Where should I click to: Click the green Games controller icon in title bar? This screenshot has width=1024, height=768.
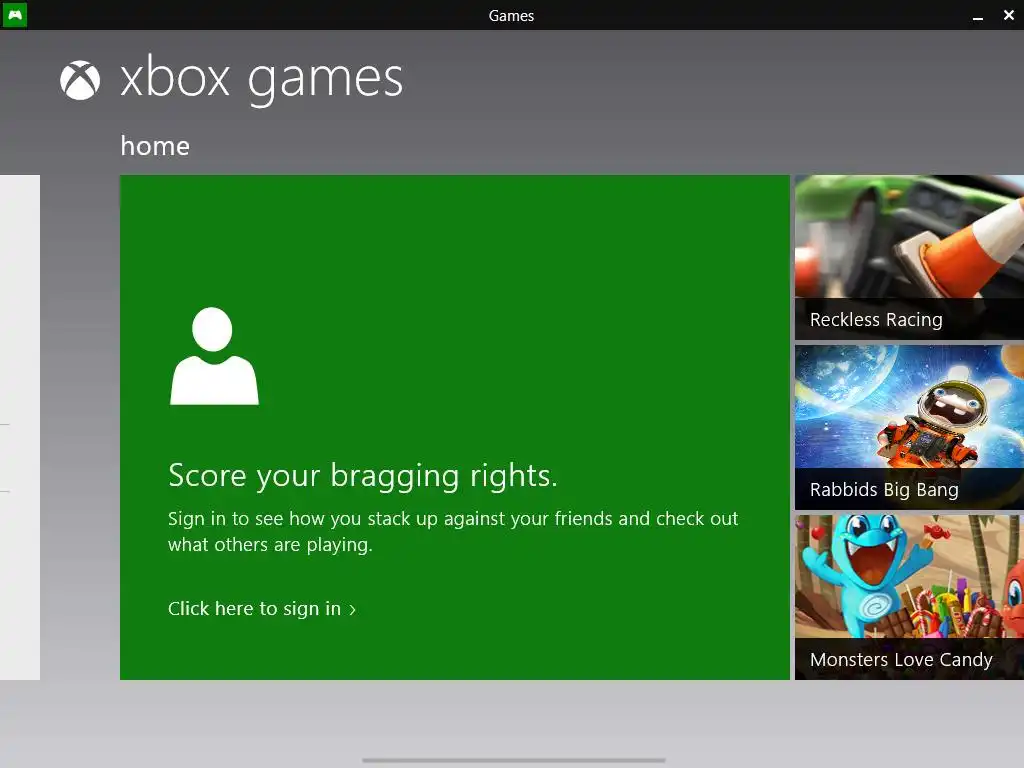pyautogui.click(x=14, y=14)
